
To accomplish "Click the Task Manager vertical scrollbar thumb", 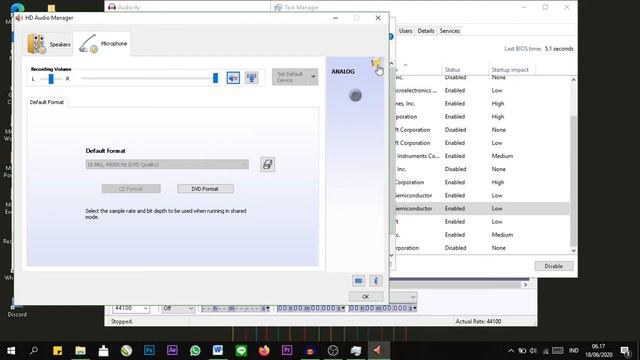I will [573, 182].
